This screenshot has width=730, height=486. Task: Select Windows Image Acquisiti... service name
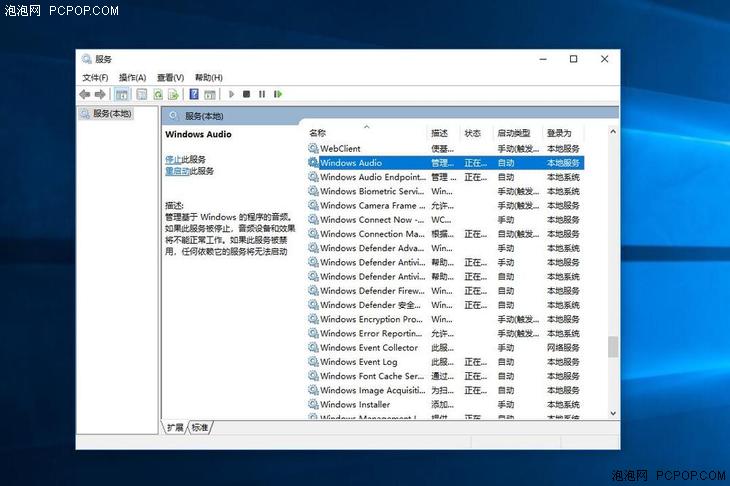(x=373, y=390)
